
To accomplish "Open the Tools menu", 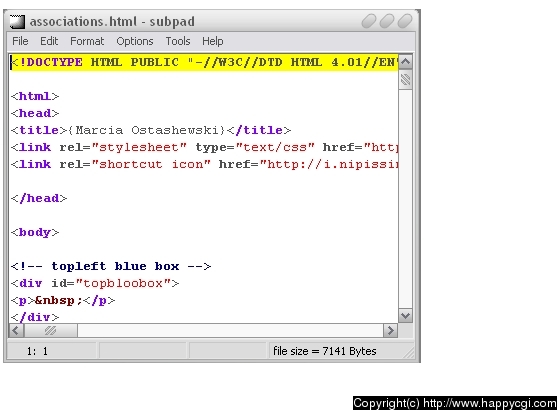I will point(178,41).
